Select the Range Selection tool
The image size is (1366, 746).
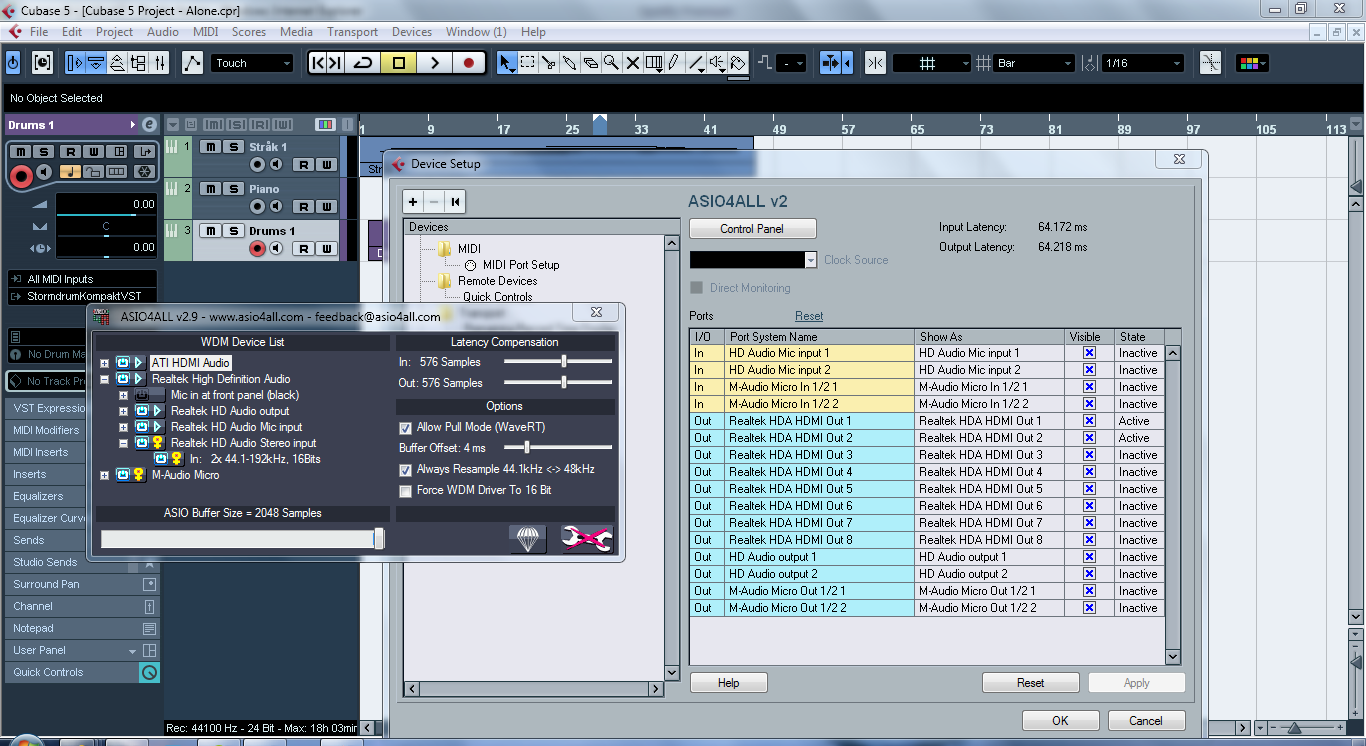pyautogui.click(x=528, y=63)
